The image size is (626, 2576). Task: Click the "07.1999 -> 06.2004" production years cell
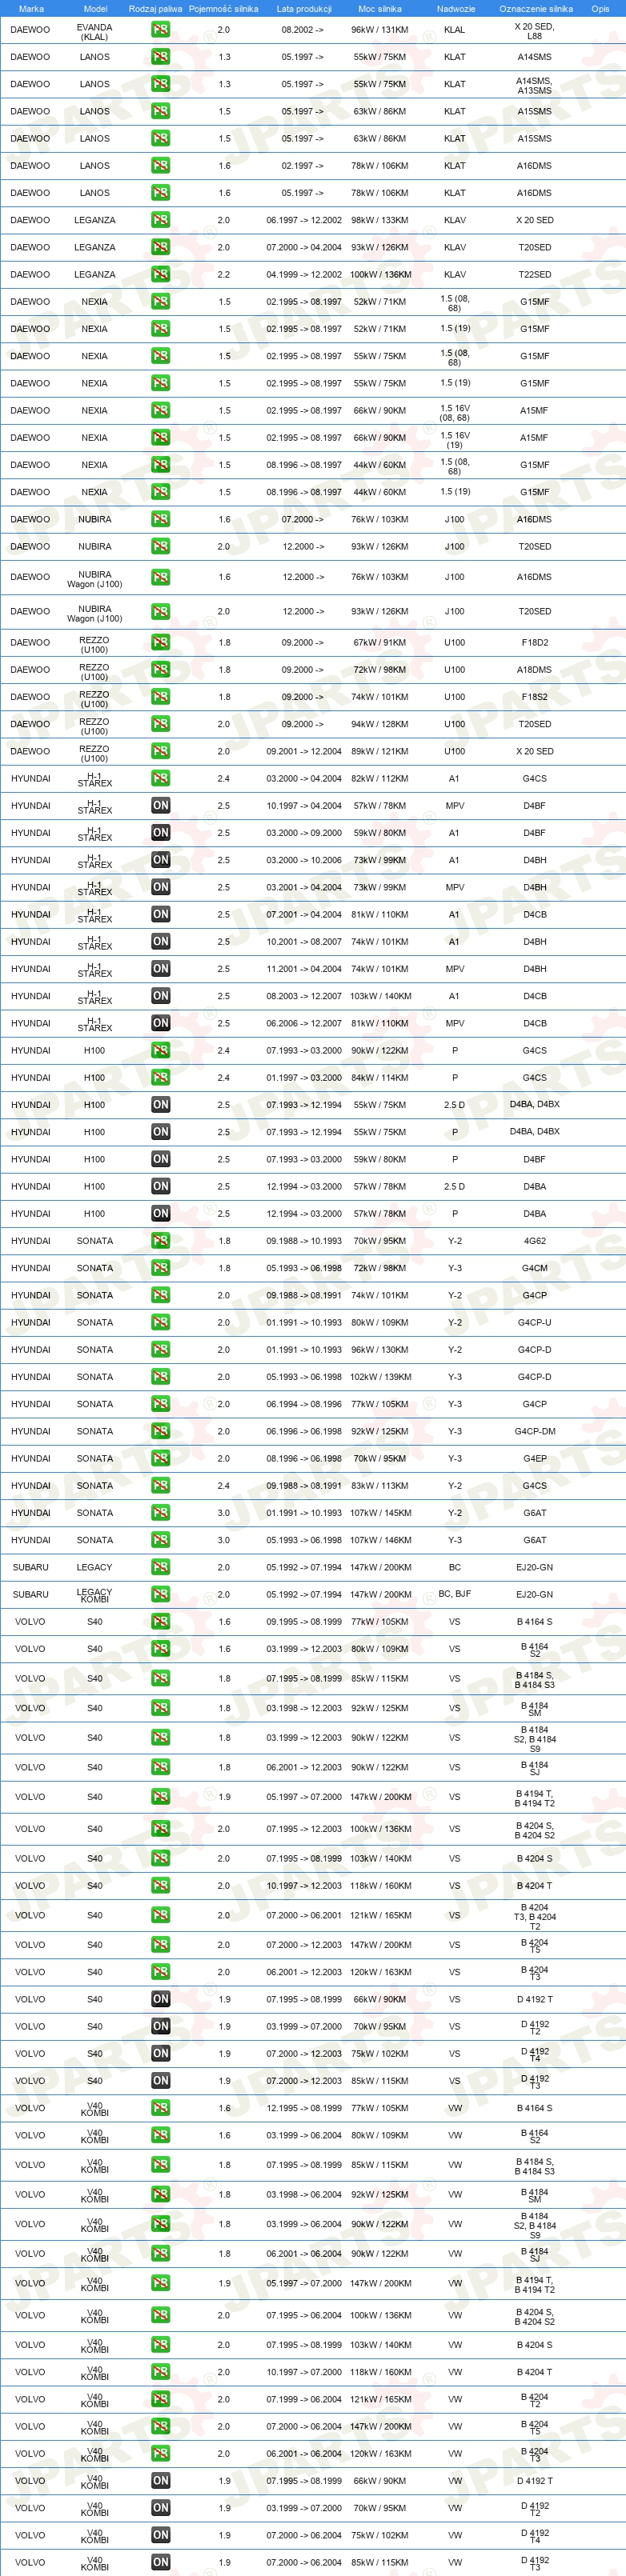click(304, 2399)
